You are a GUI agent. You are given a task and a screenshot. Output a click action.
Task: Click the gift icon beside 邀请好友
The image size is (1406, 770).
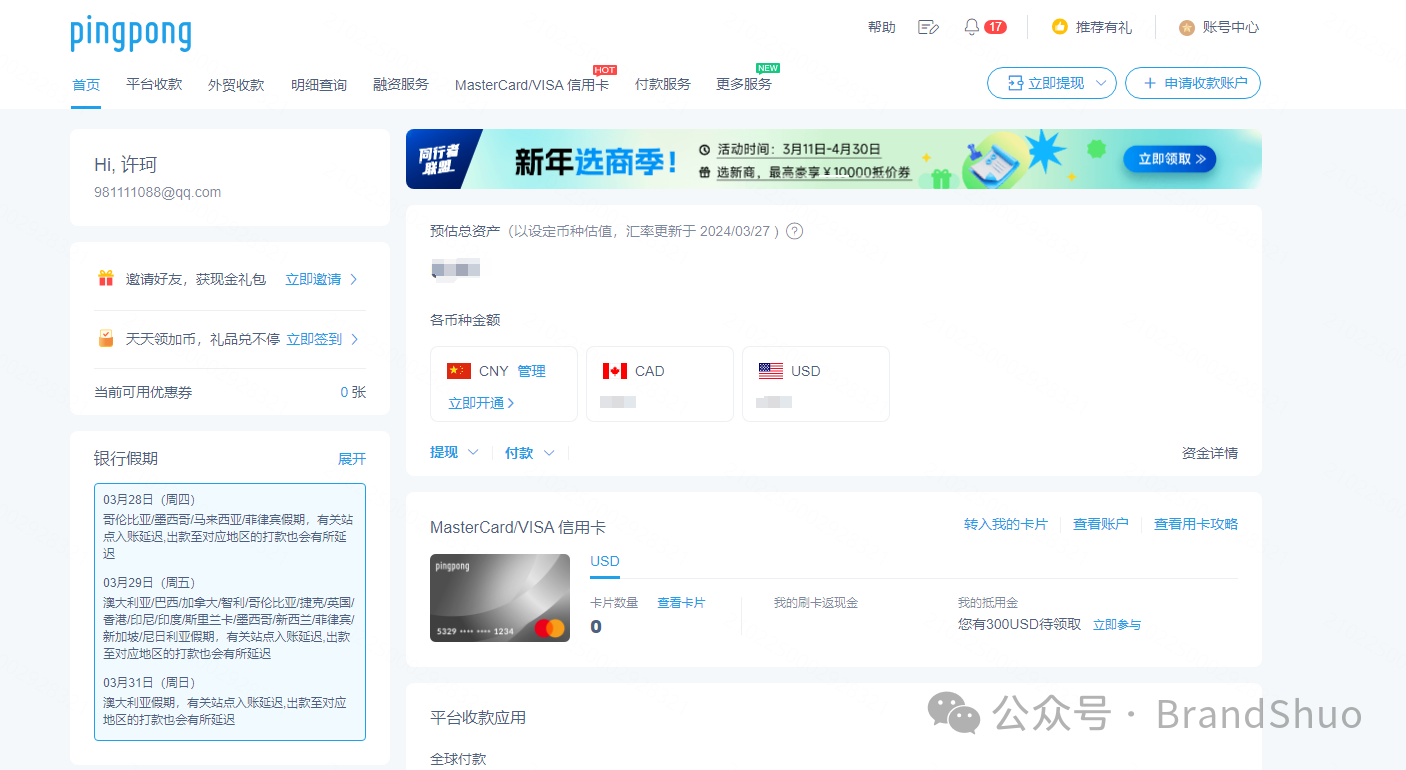[106, 278]
